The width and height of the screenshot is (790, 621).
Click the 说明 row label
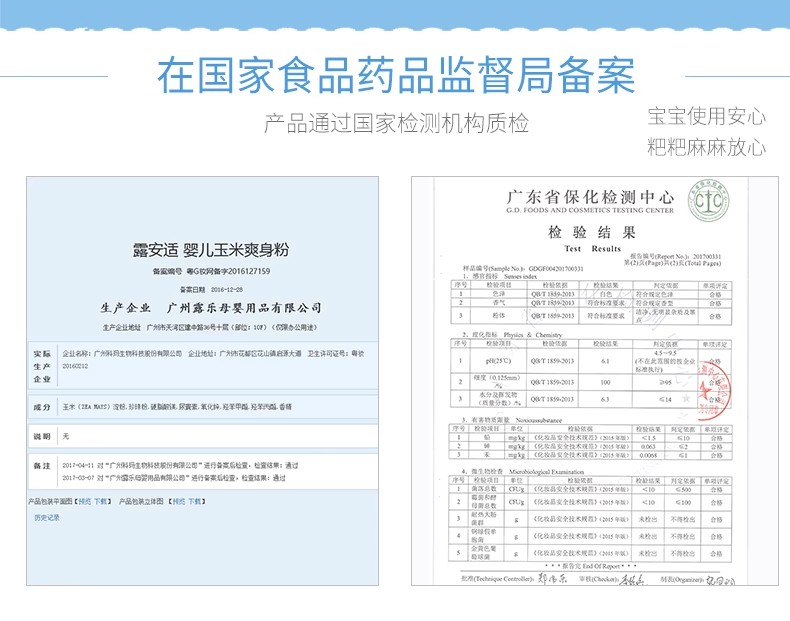pos(42,436)
